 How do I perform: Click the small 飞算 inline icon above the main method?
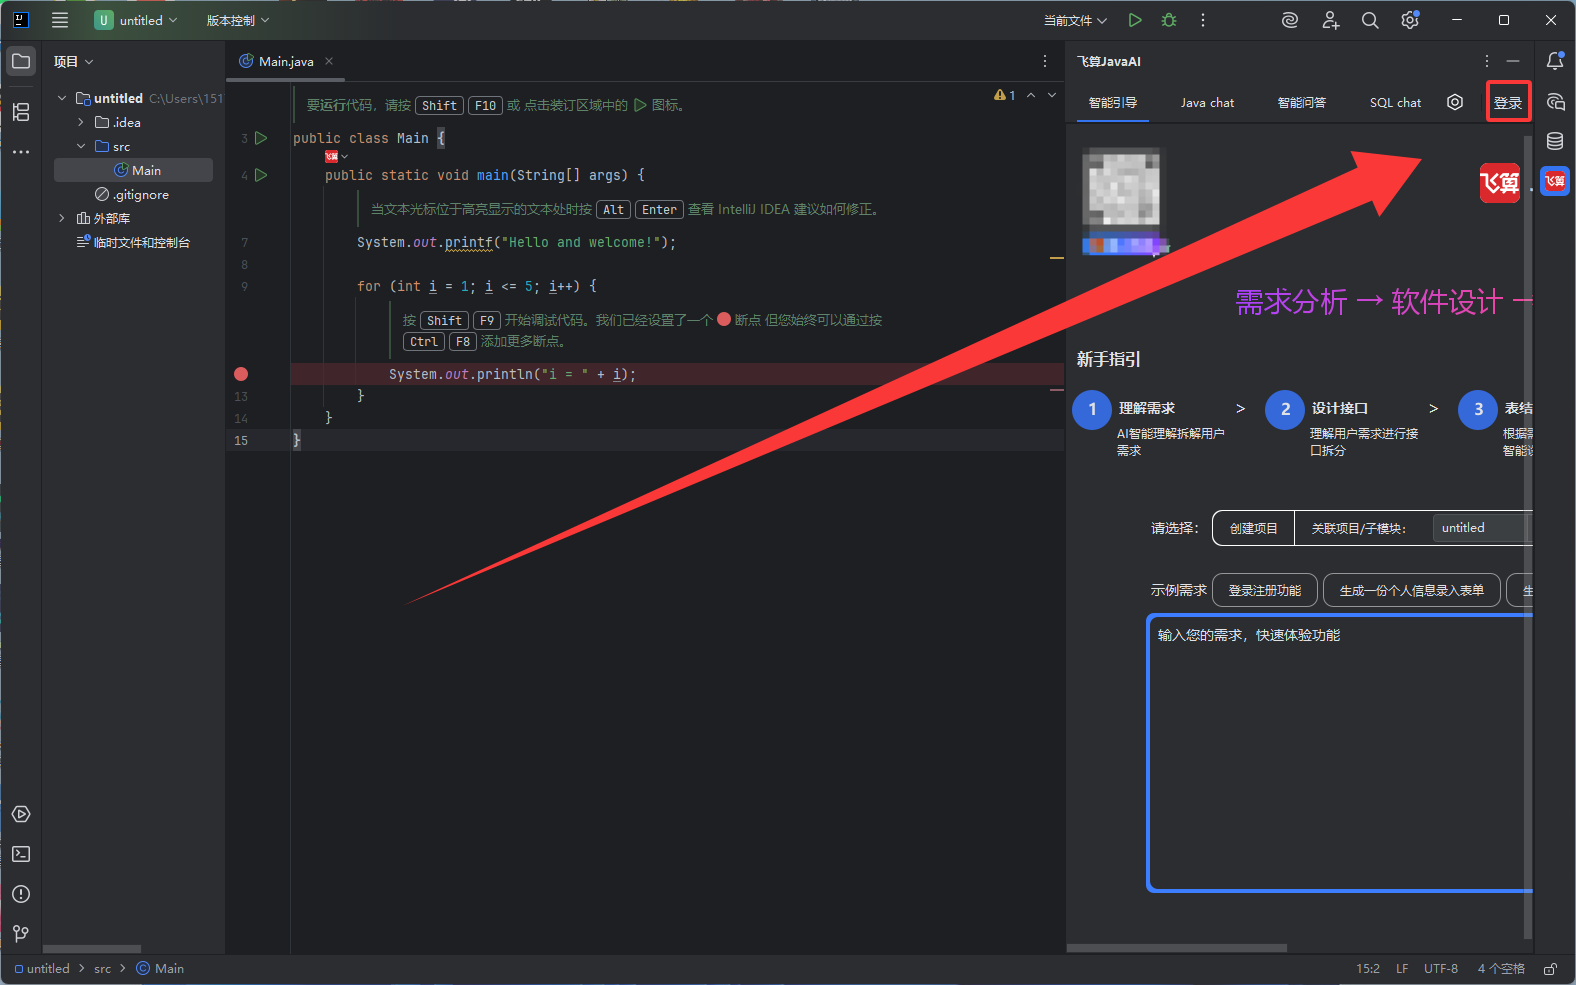click(x=331, y=156)
